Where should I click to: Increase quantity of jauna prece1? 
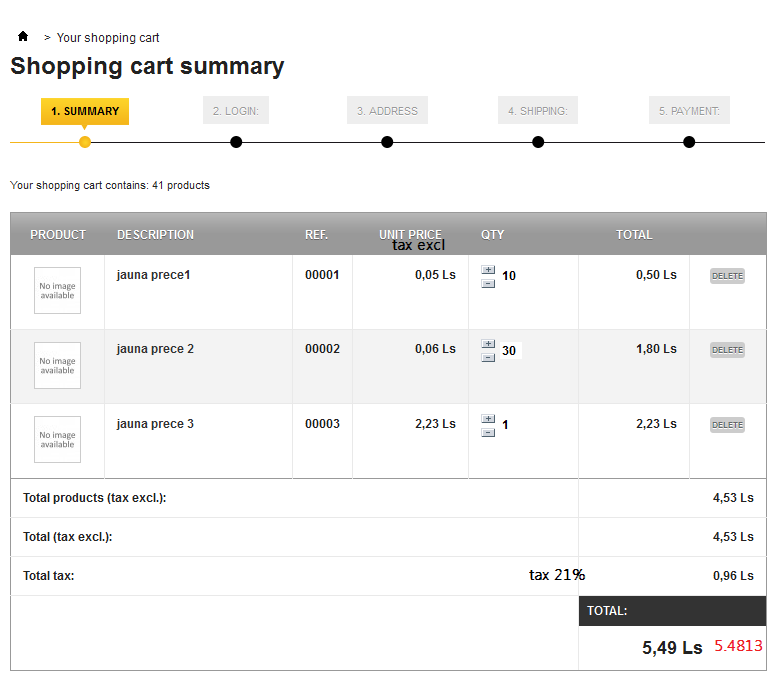tap(488, 269)
